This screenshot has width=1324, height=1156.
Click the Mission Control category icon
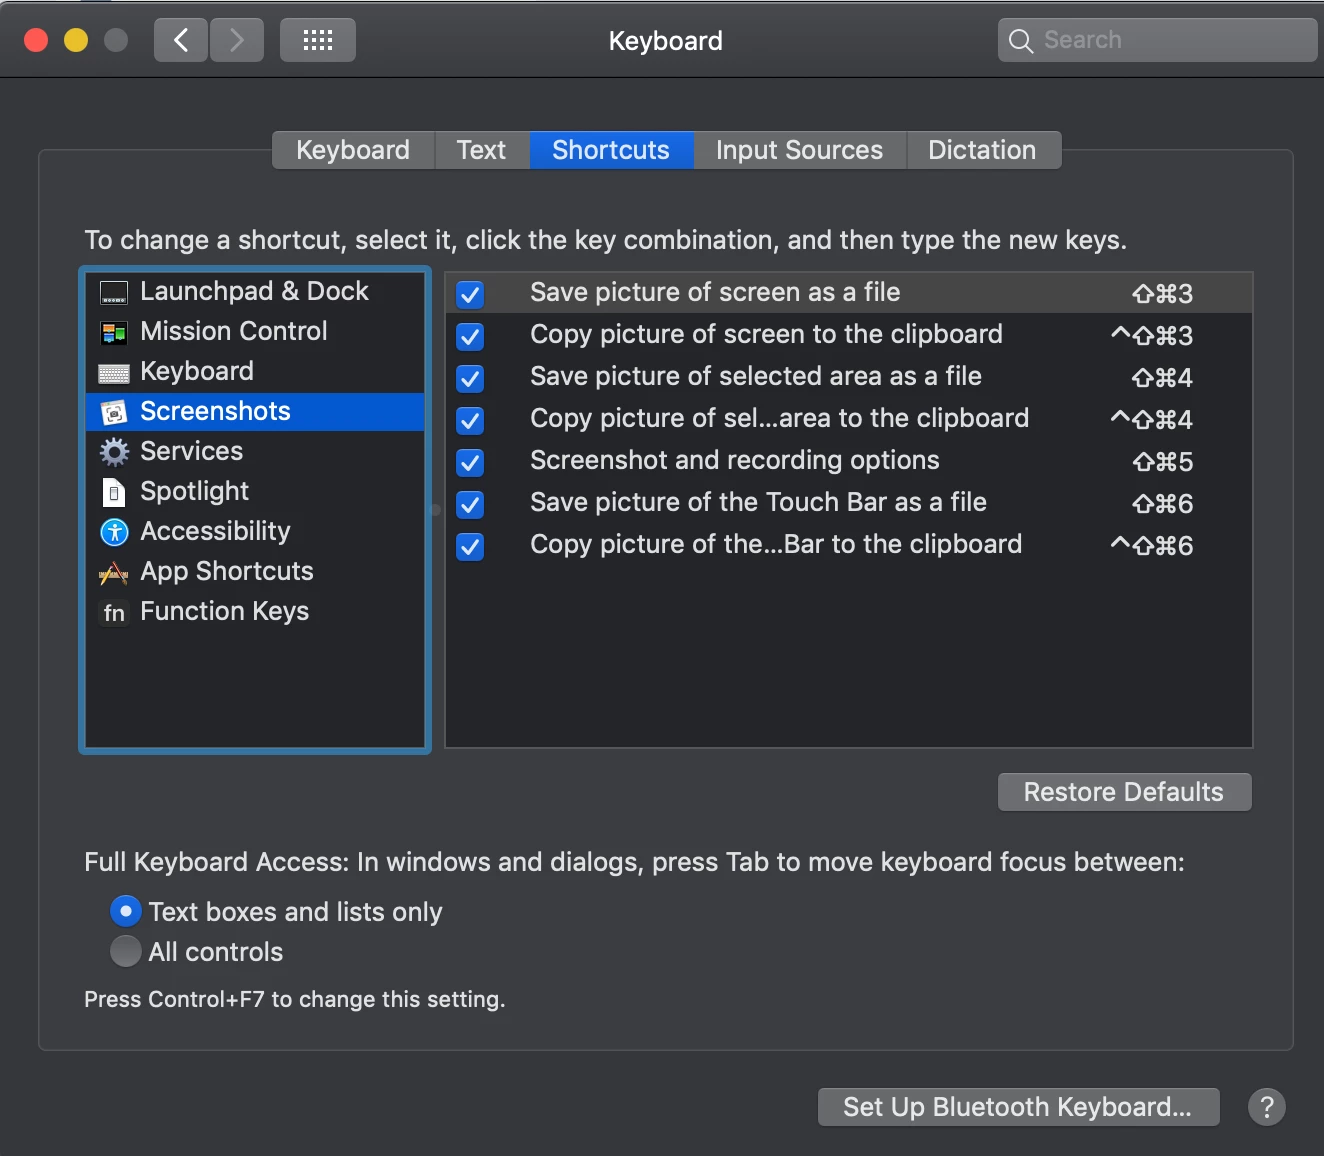click(x=114, y=332)
